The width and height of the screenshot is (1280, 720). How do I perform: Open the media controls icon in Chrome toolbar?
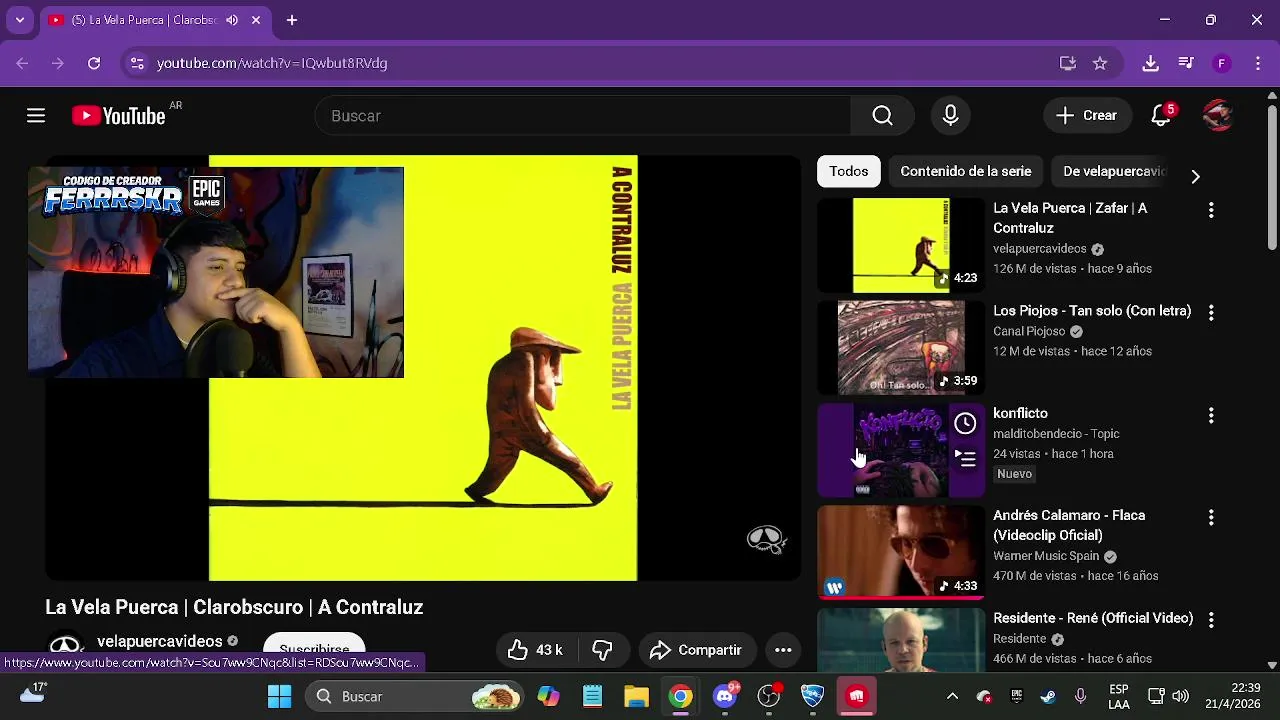[x=1186, y=63]
